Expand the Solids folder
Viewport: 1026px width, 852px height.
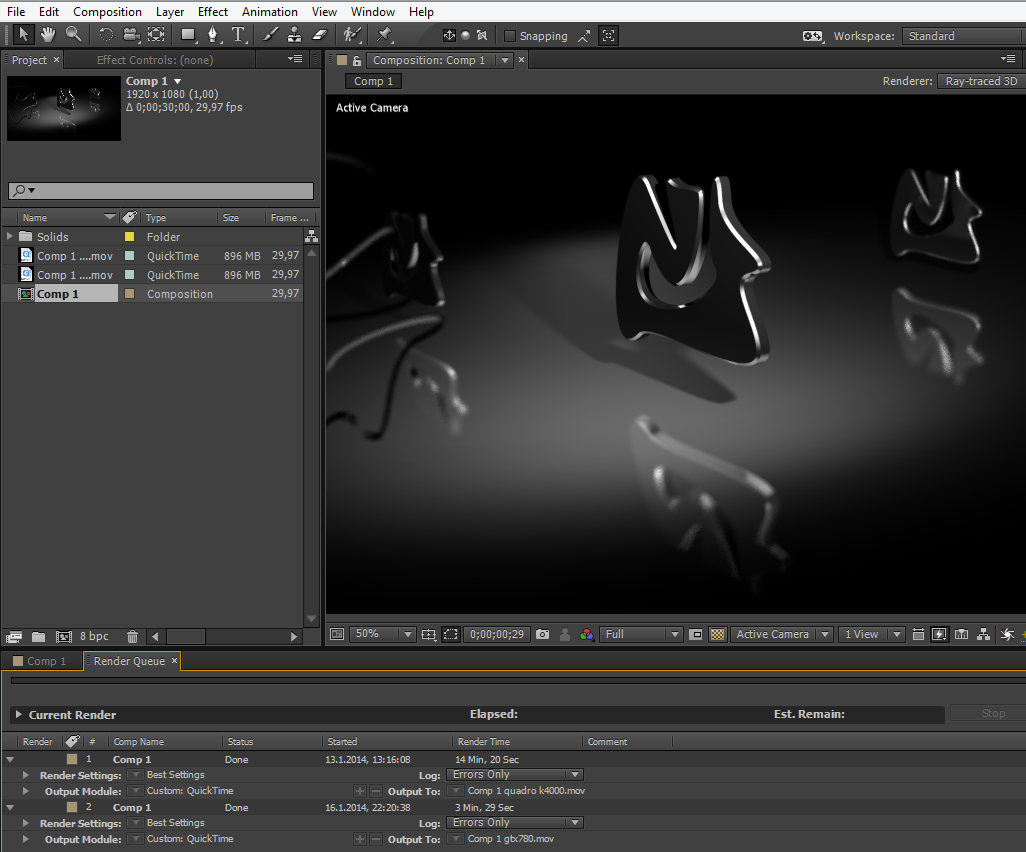9,236
